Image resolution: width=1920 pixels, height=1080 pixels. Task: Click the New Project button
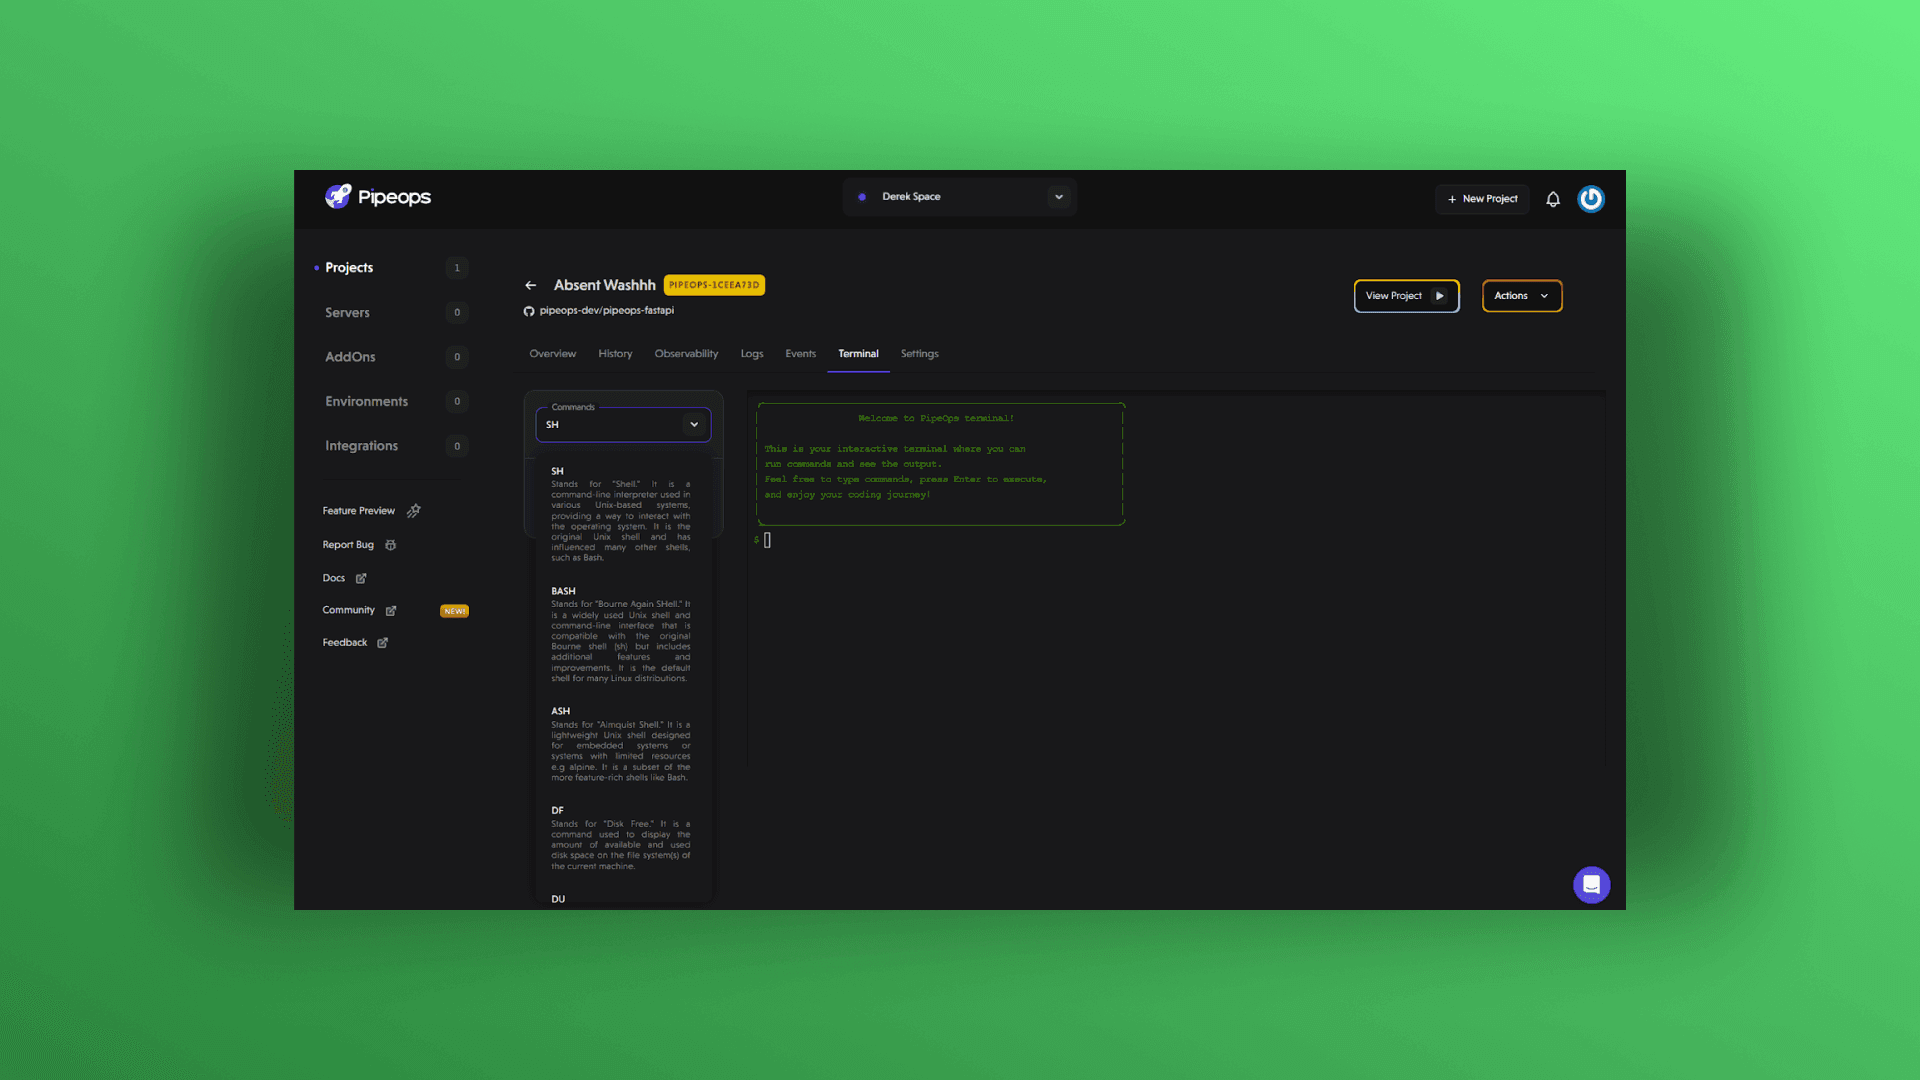[x=1482, y=199]
